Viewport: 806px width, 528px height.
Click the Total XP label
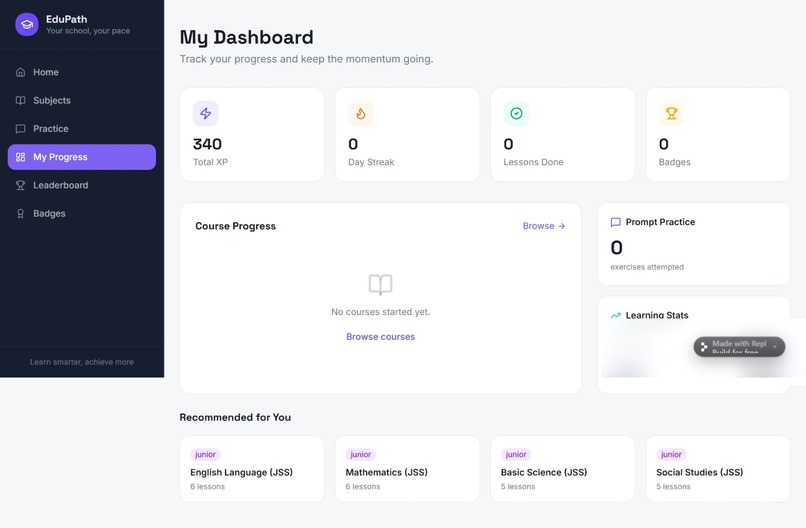click(210, 162)
